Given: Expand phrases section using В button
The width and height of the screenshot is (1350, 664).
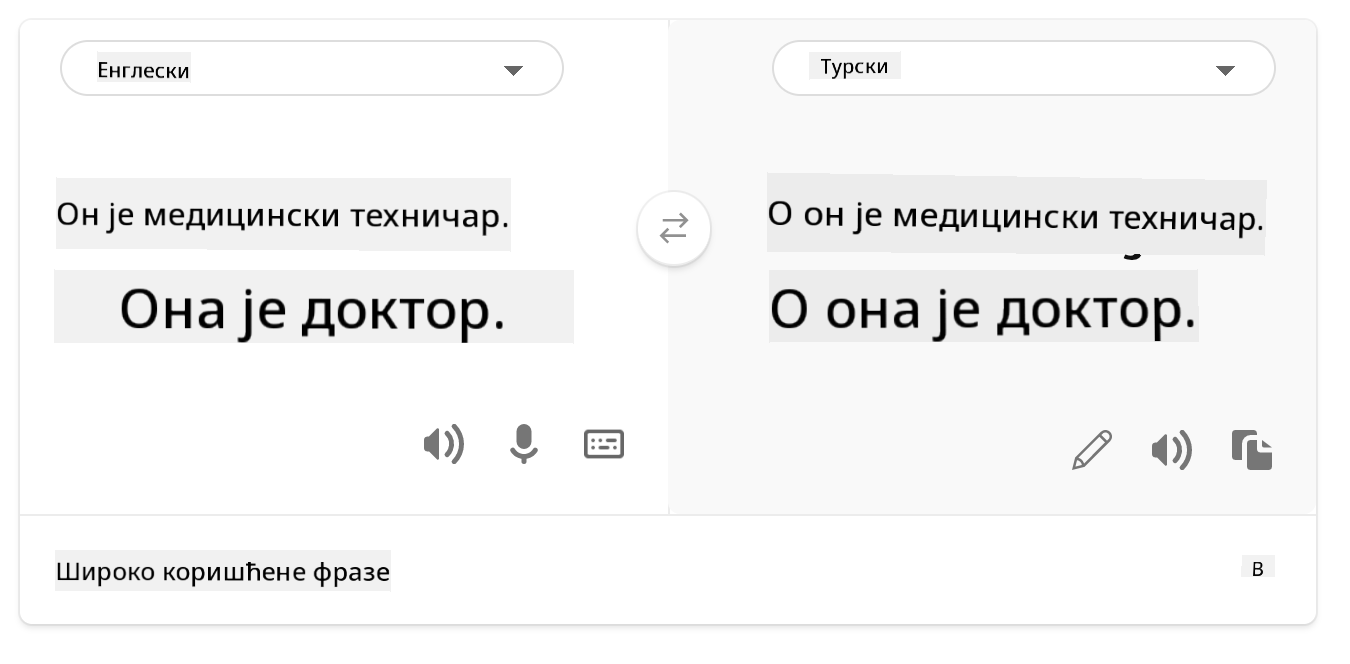Looking at the screenshot, I should coord(1258,569).
